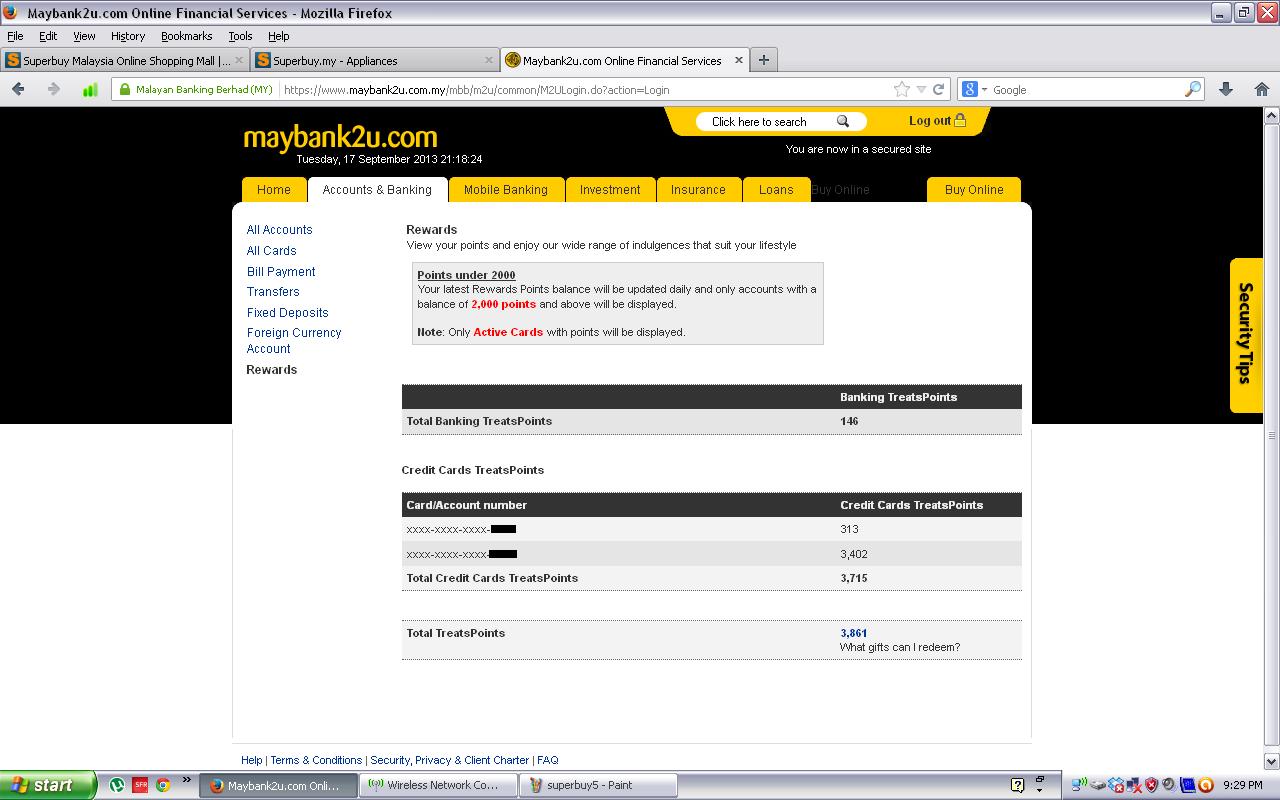Open the bookmark star dropdown arrow

click(921, 89)
